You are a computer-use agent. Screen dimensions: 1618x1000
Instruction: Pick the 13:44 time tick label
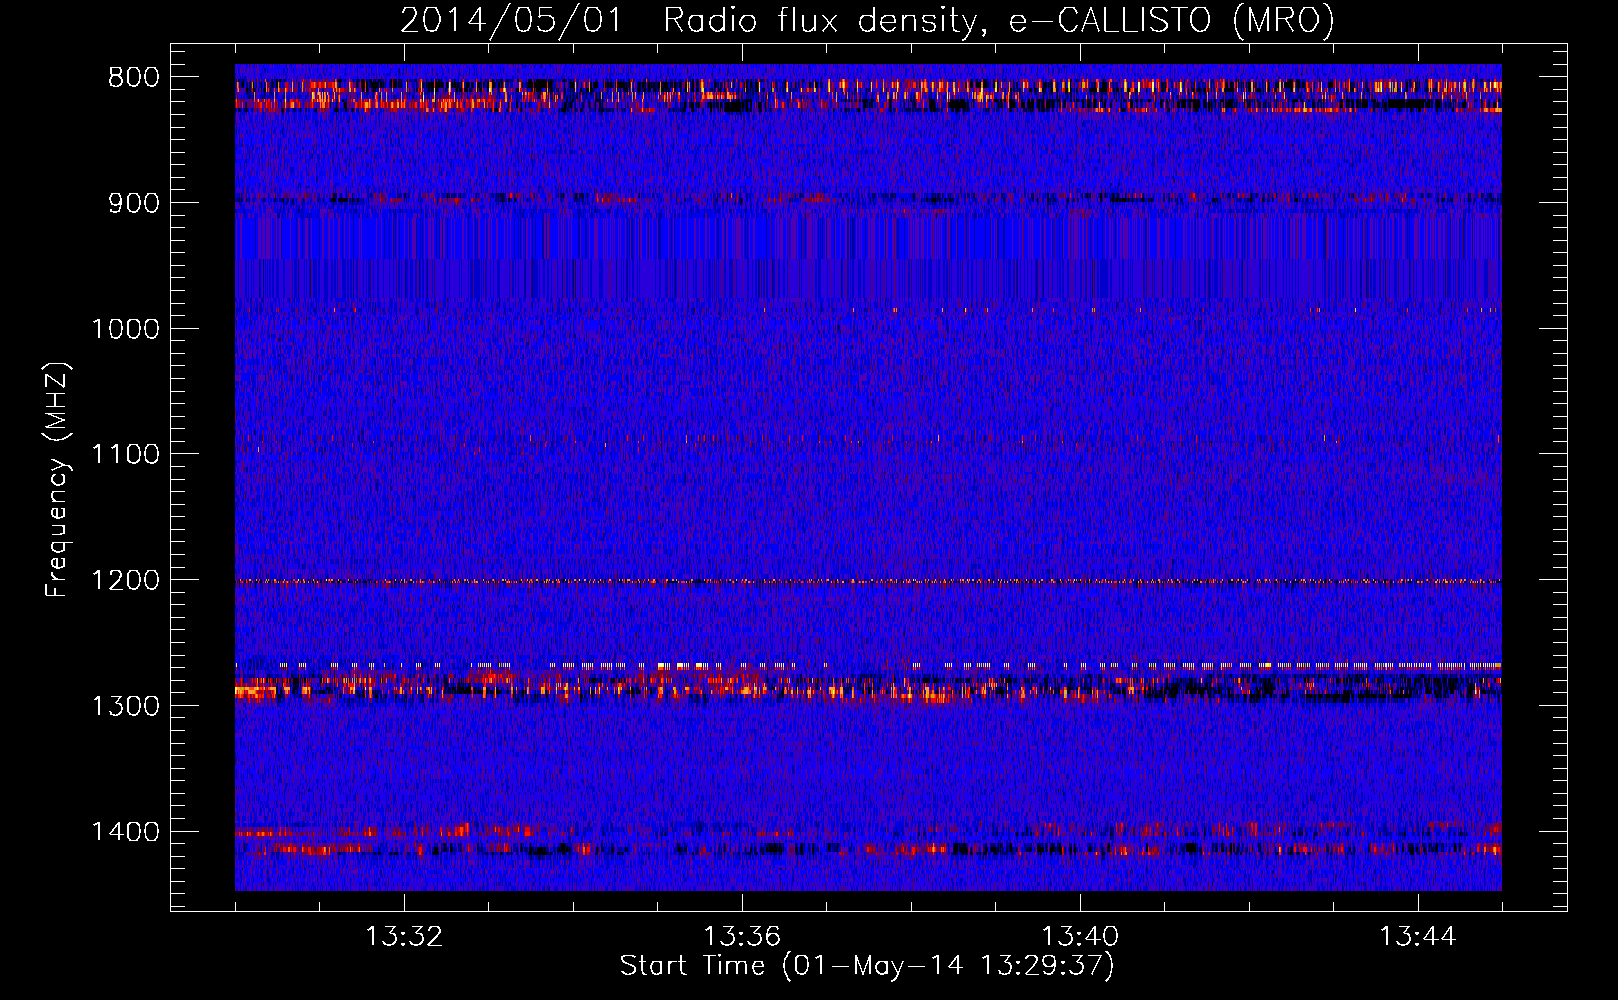1418,937
